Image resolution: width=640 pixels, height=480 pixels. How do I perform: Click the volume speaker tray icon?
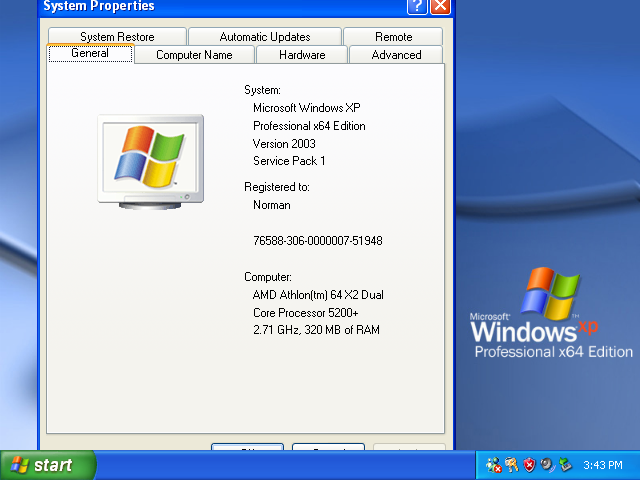click(x=547, y=465)
